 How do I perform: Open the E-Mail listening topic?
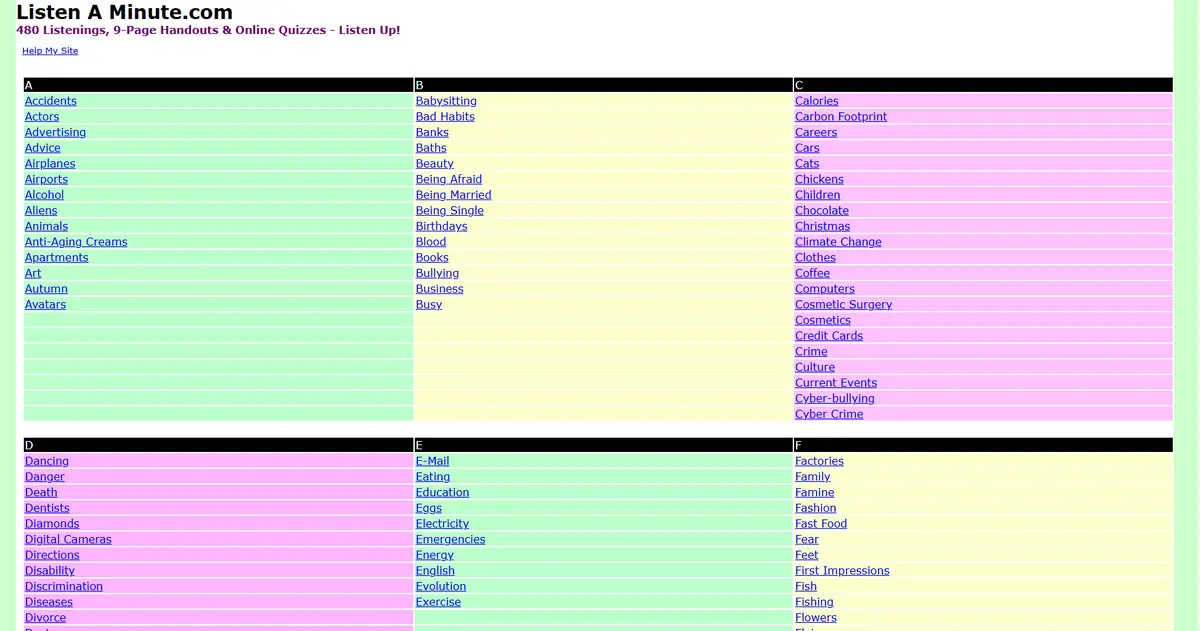(432, 462)
